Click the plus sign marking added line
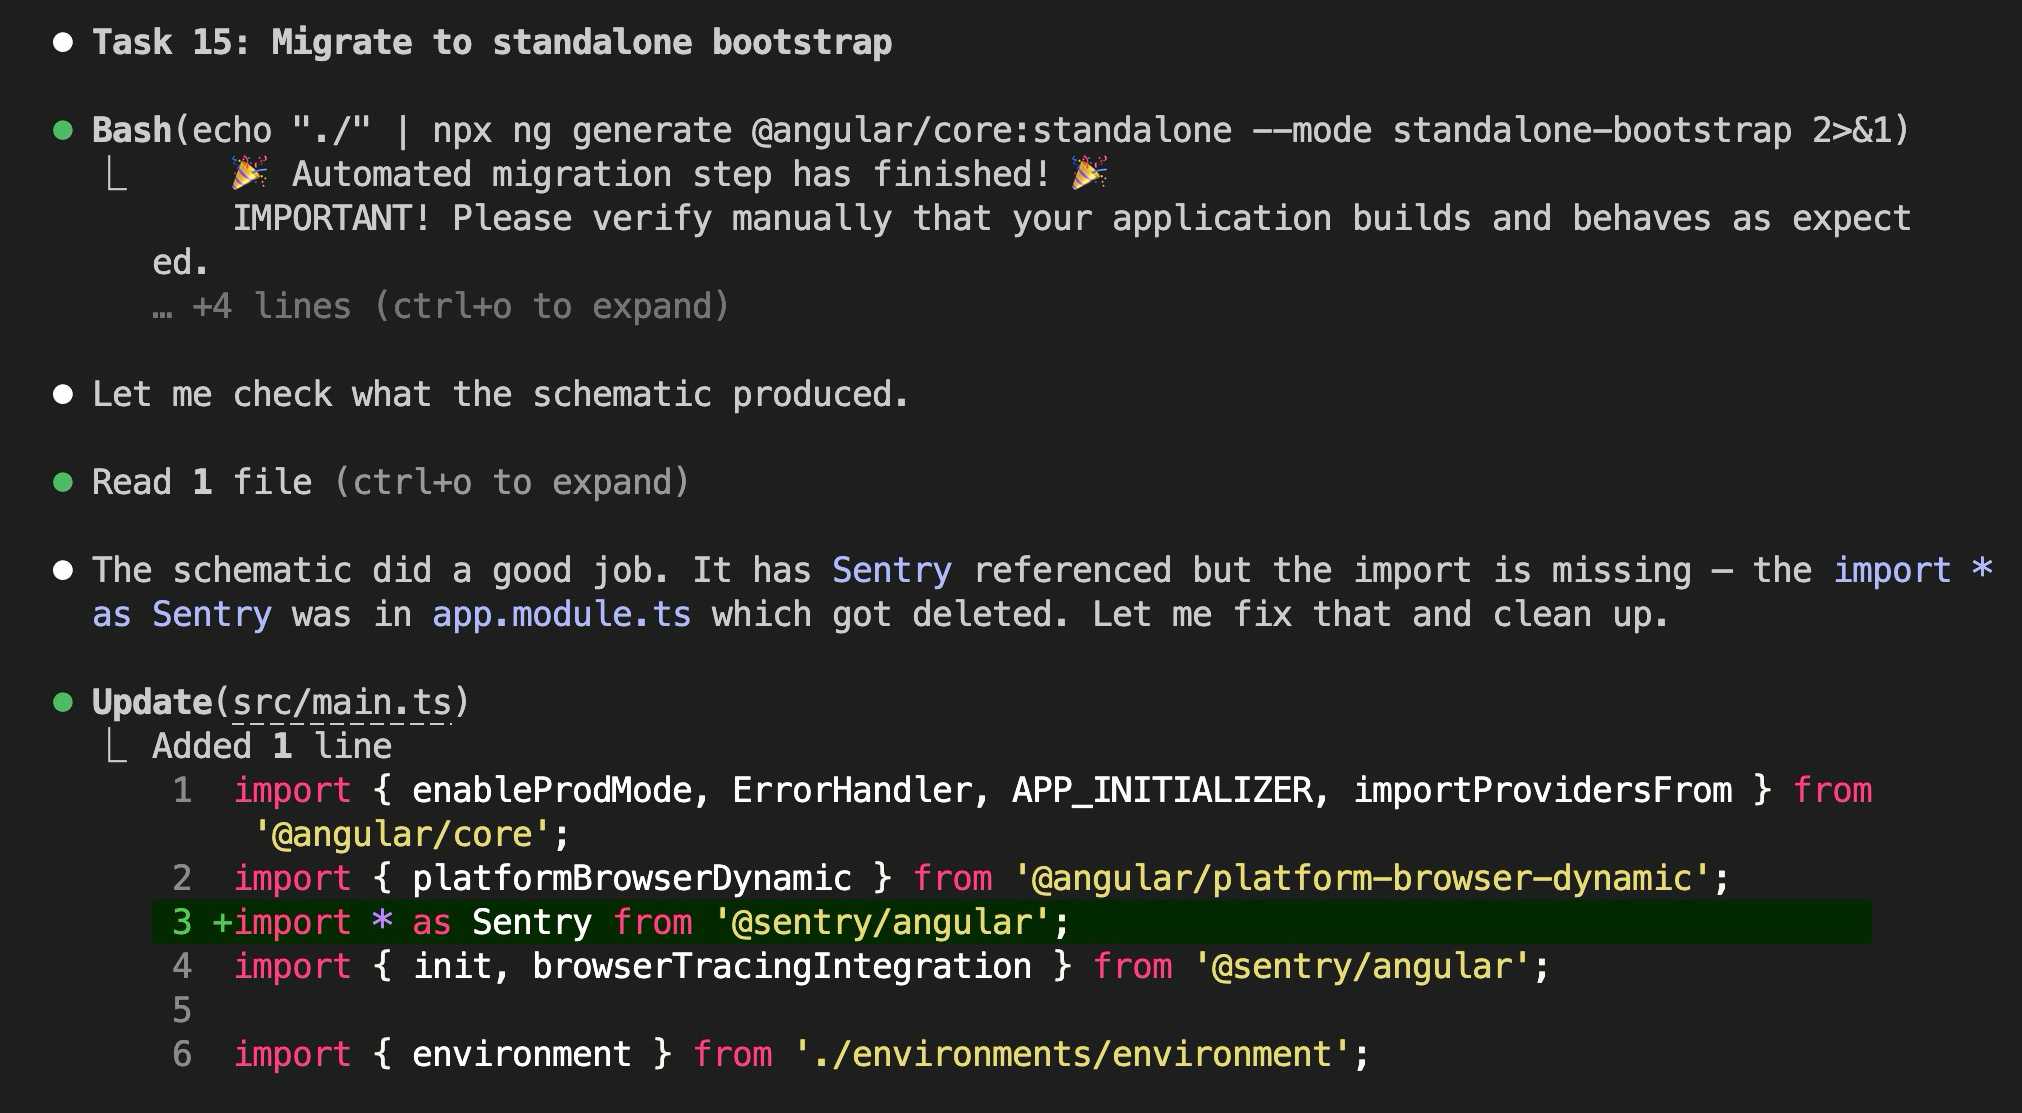The height and width of the screenshot is (1113, 2022). (221, 922)
